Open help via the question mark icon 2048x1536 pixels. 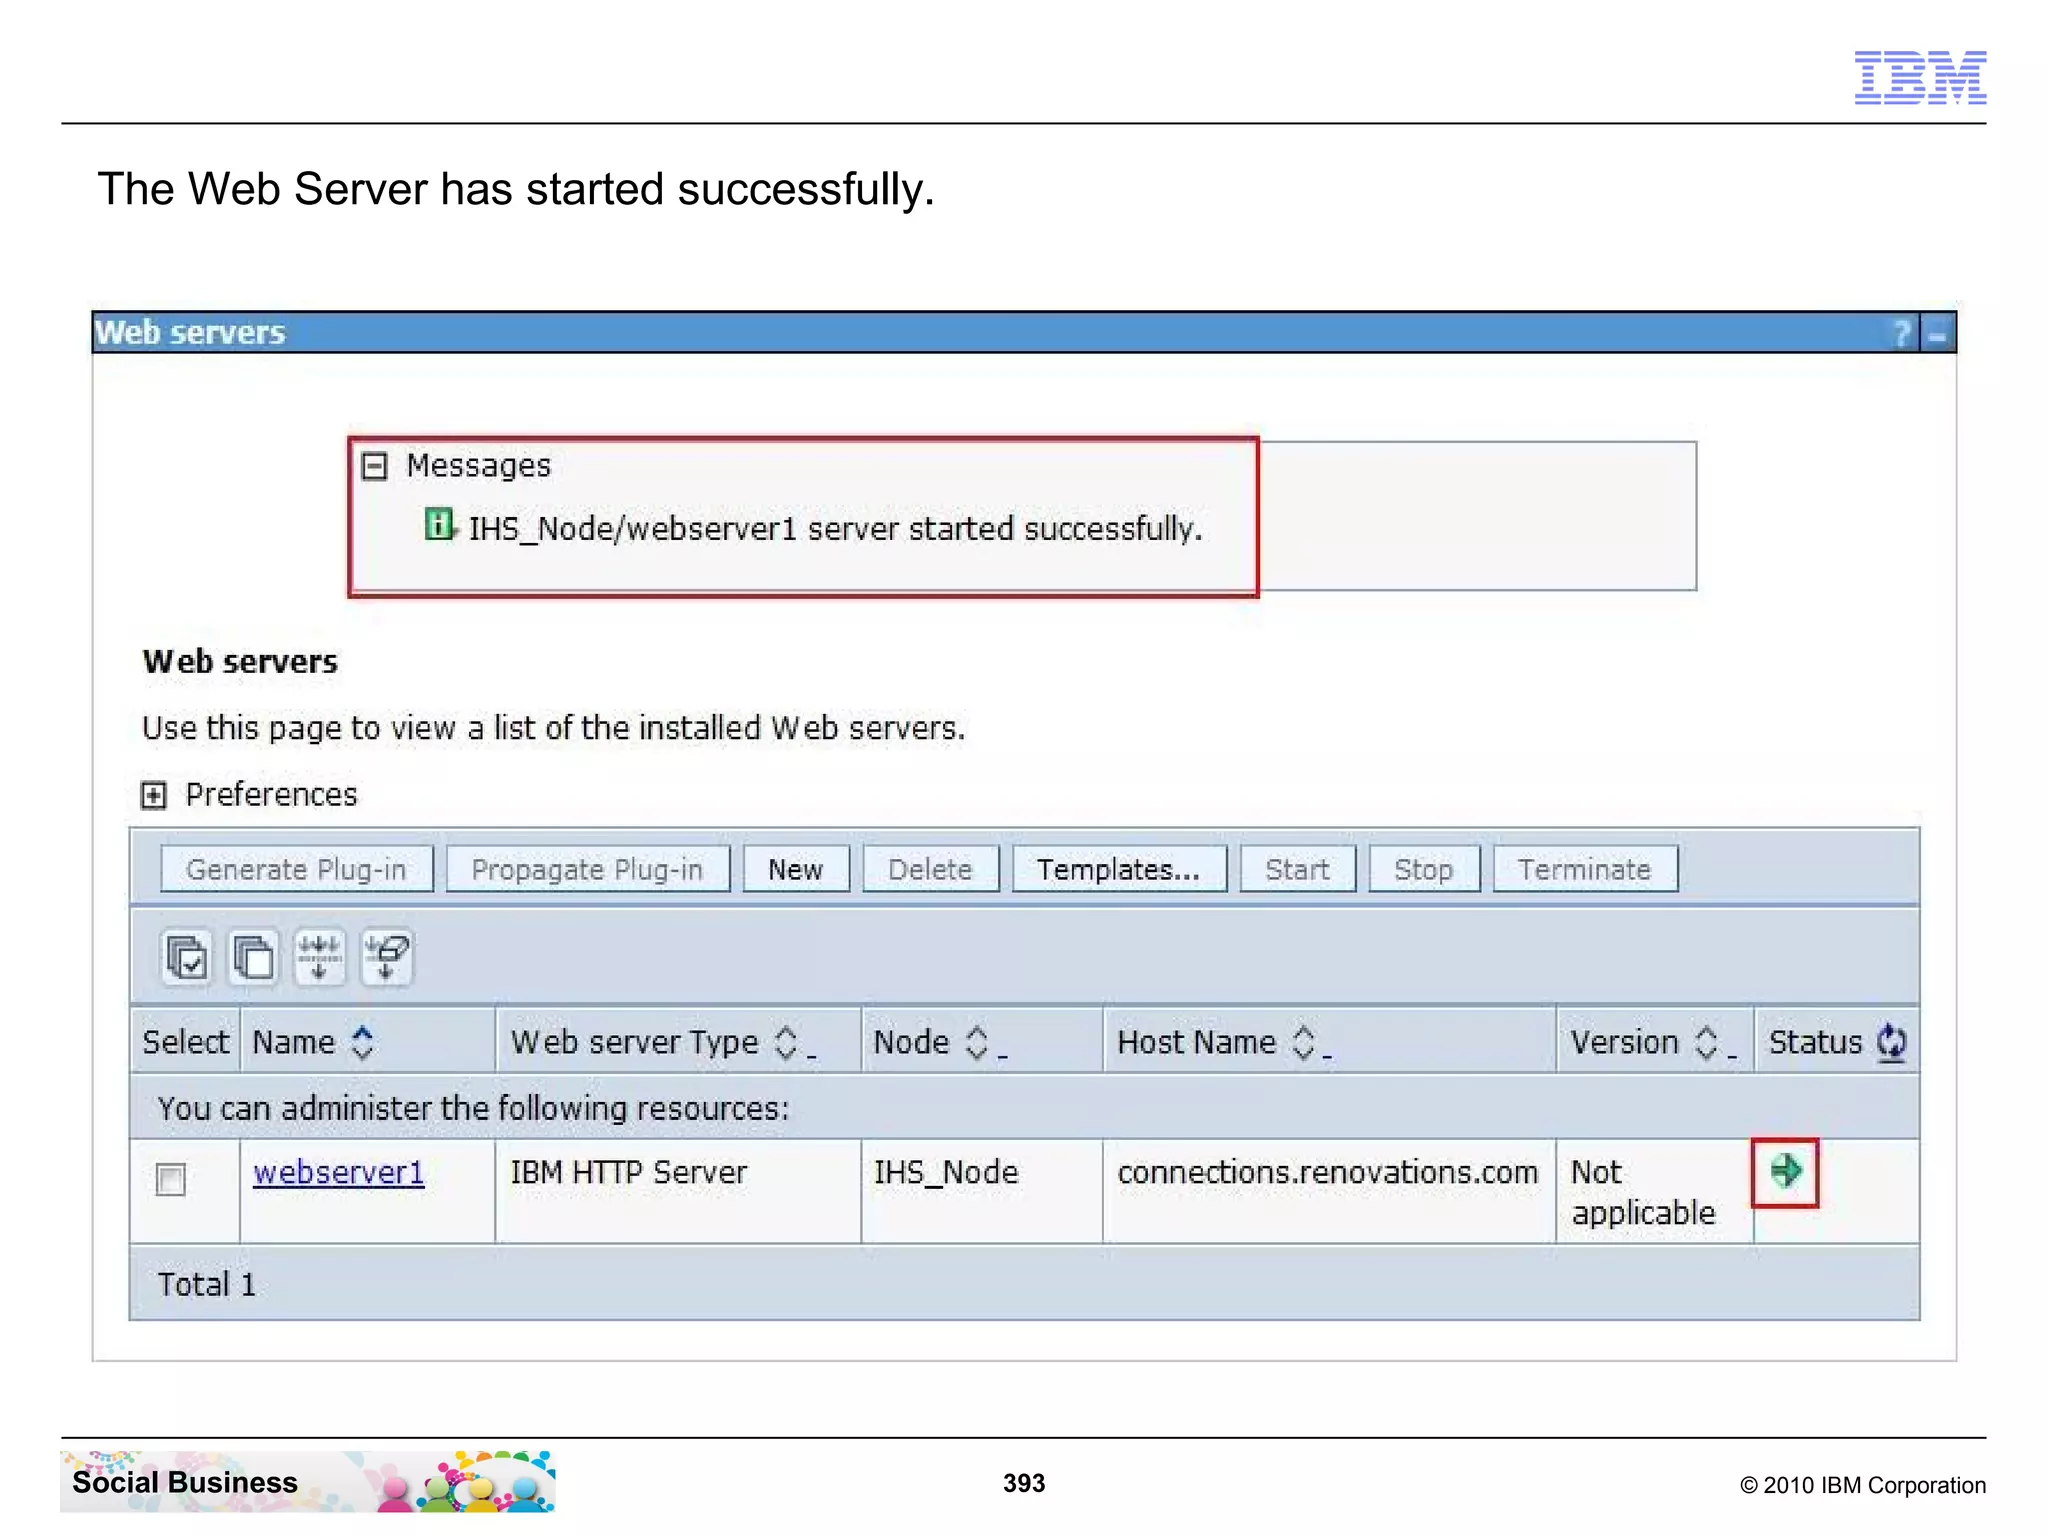point(1901,333)
